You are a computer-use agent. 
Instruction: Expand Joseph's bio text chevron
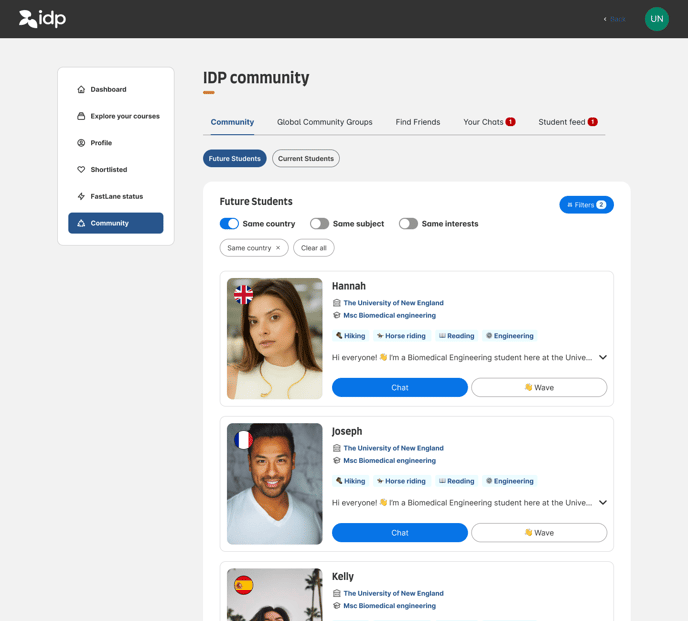(x=603, y=503)
